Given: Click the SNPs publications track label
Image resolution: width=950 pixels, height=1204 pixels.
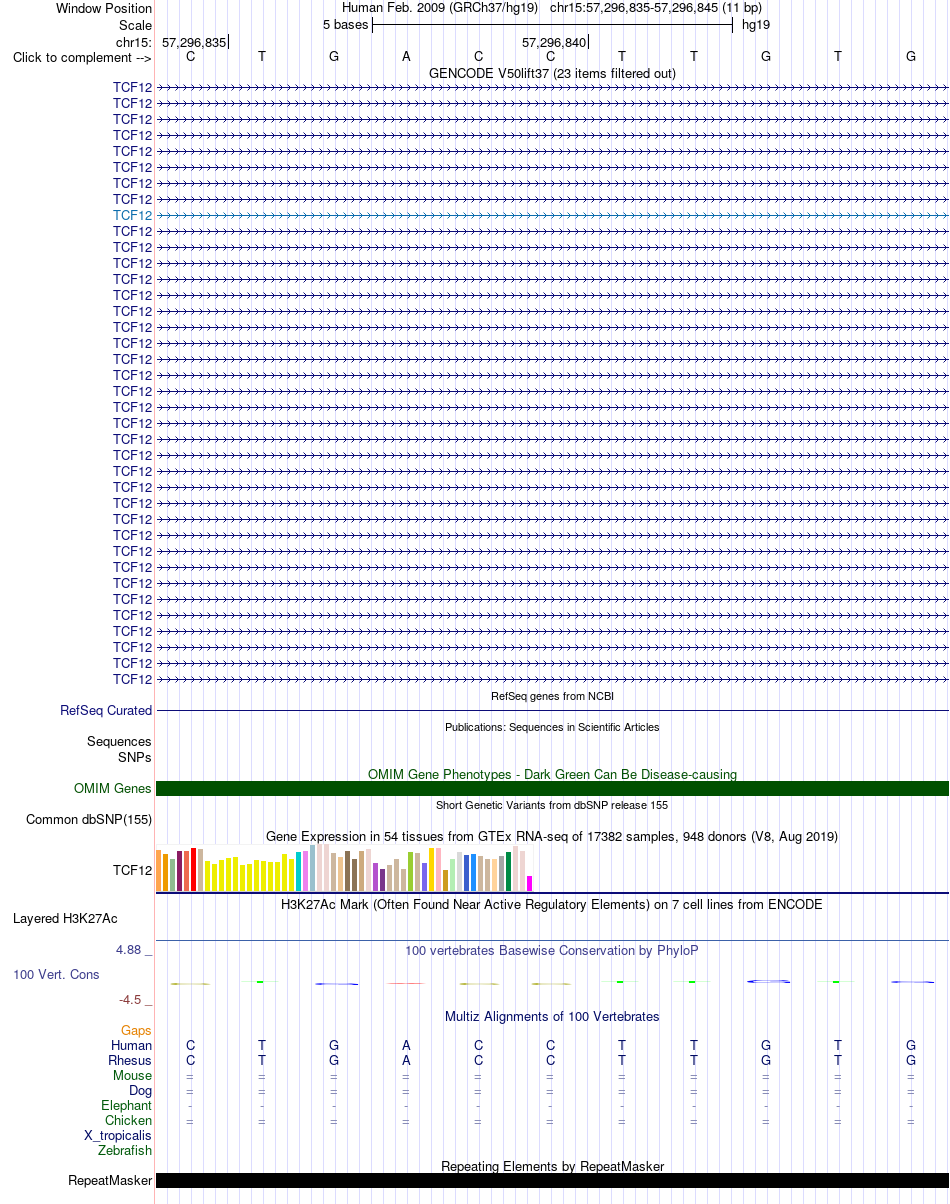Looking at the screenshot, I should tap(135, 757).
